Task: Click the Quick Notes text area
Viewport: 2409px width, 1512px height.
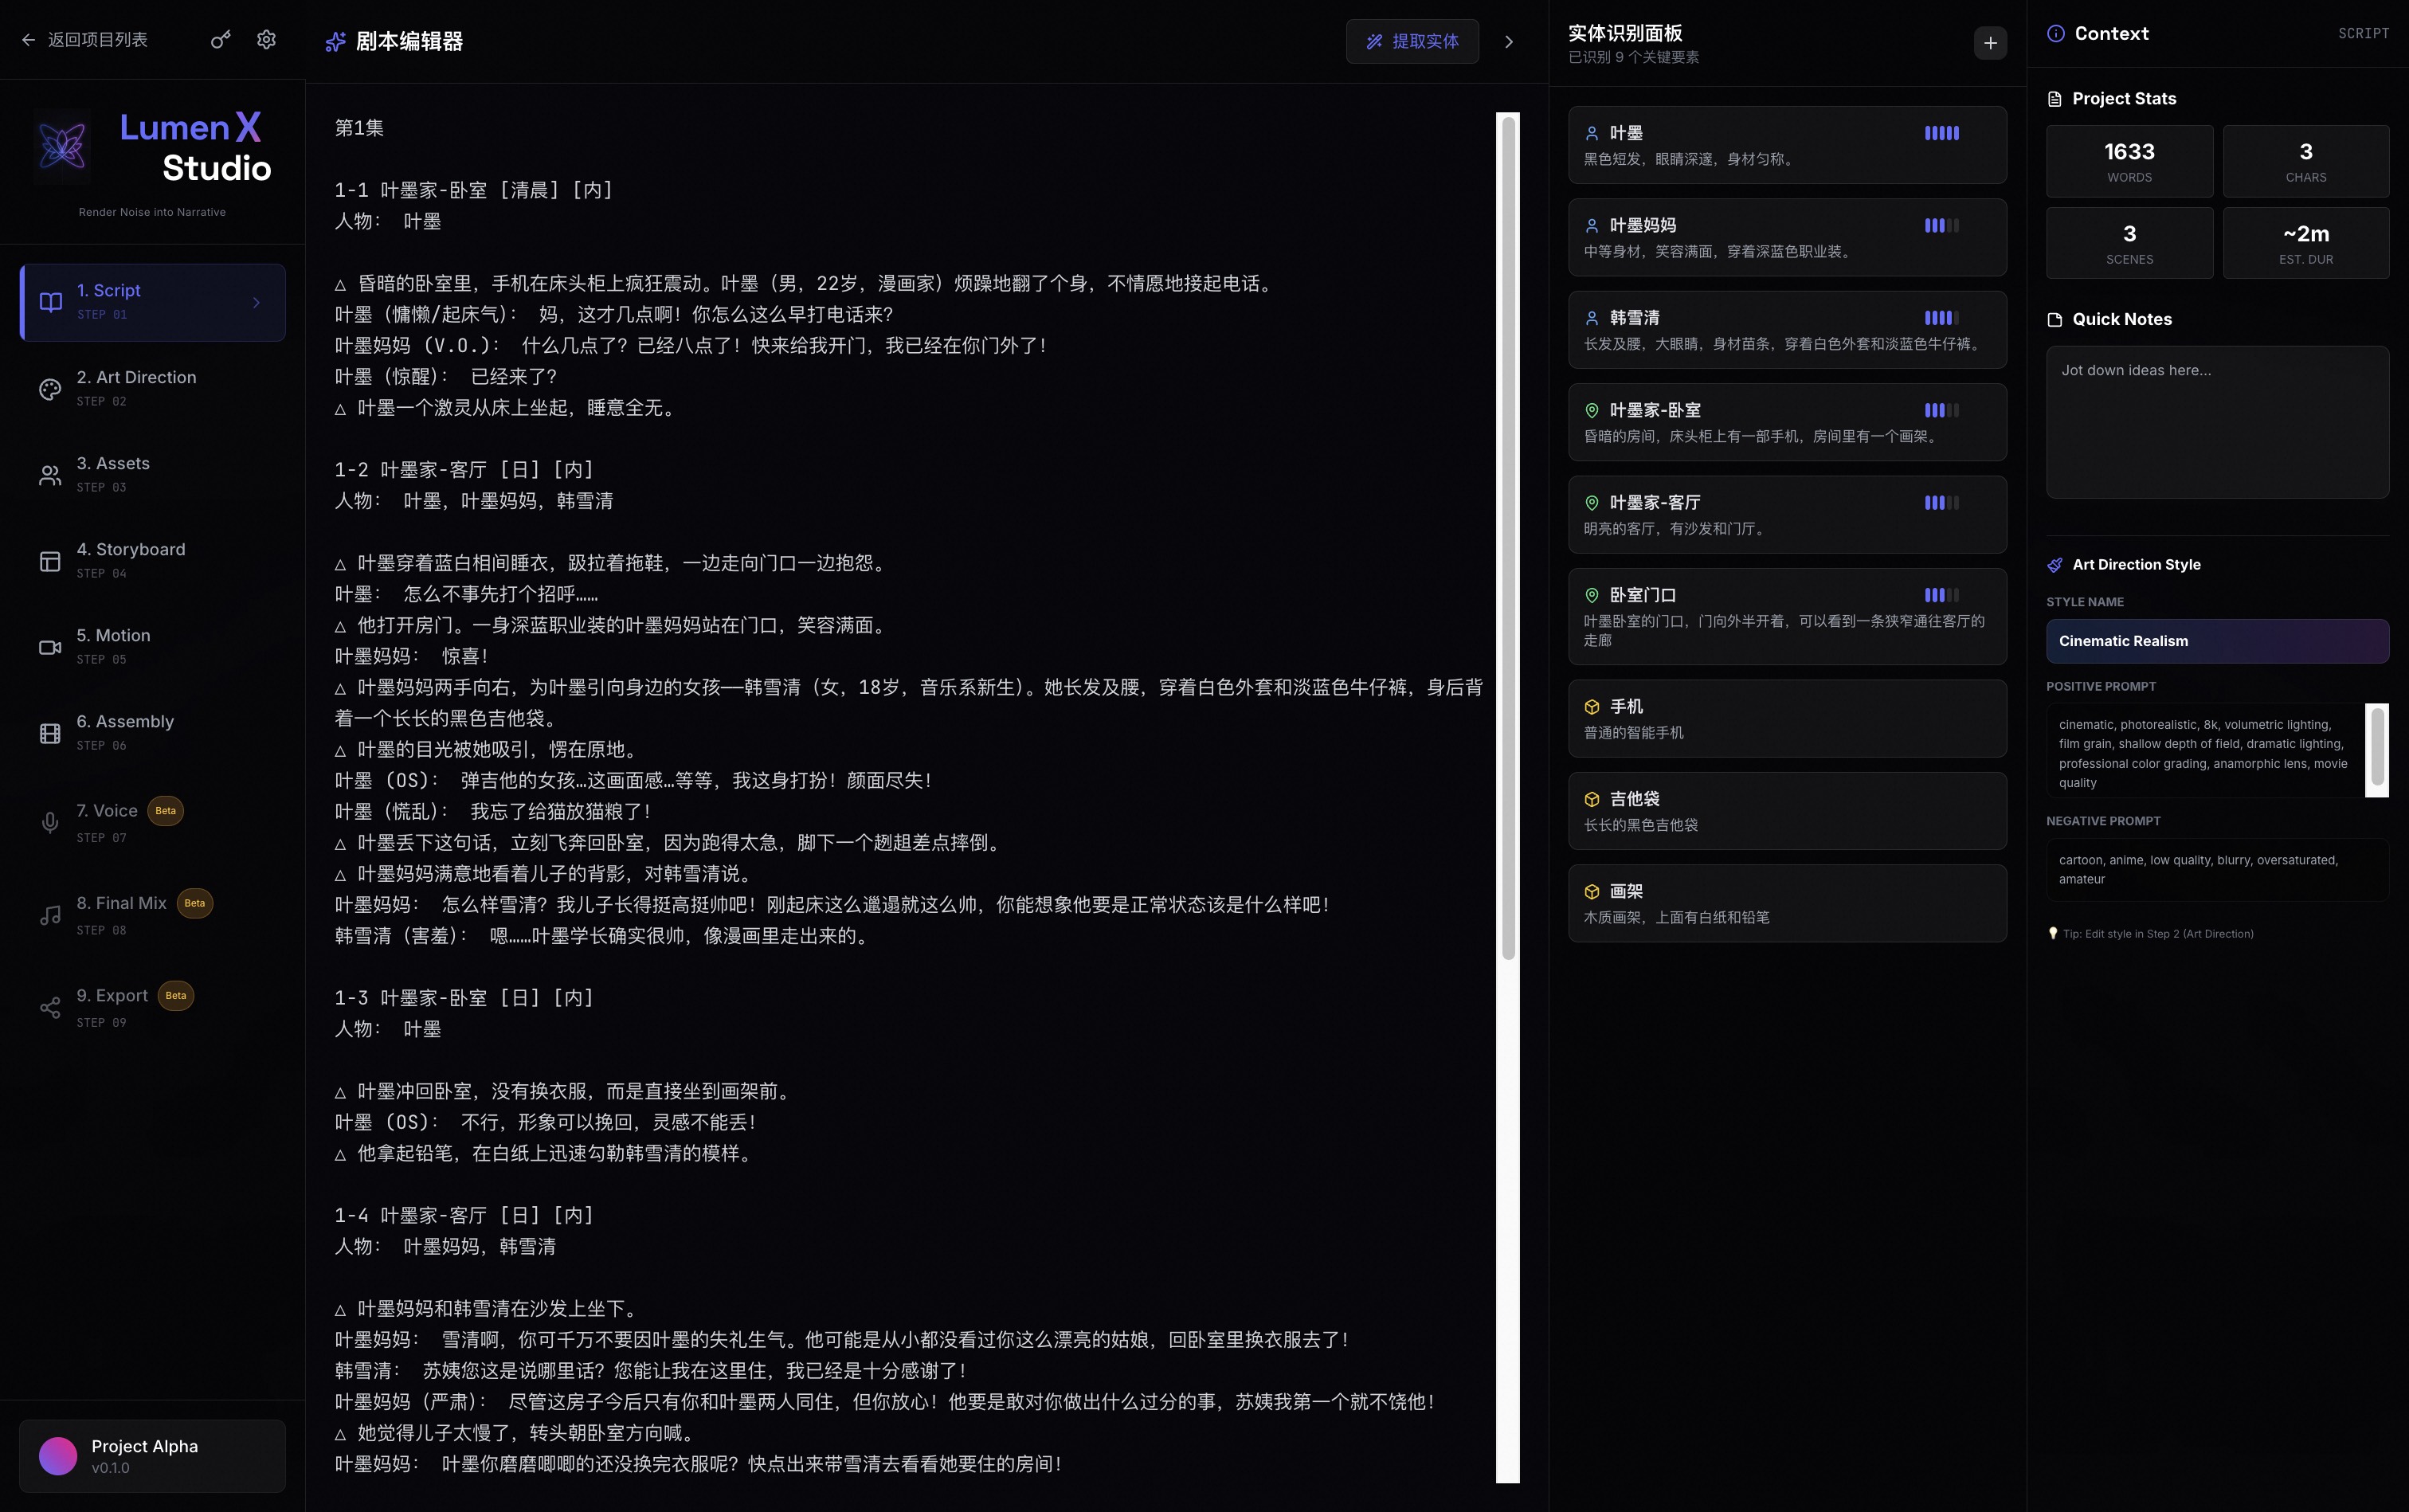Action: pyautogui.click(x=2217, y=422)
